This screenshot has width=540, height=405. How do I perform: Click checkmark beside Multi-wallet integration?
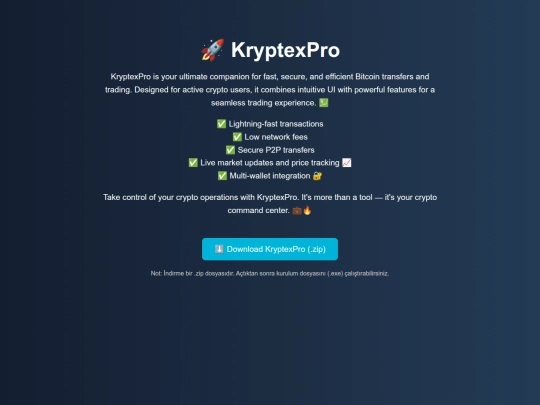[x=222, y=176]
